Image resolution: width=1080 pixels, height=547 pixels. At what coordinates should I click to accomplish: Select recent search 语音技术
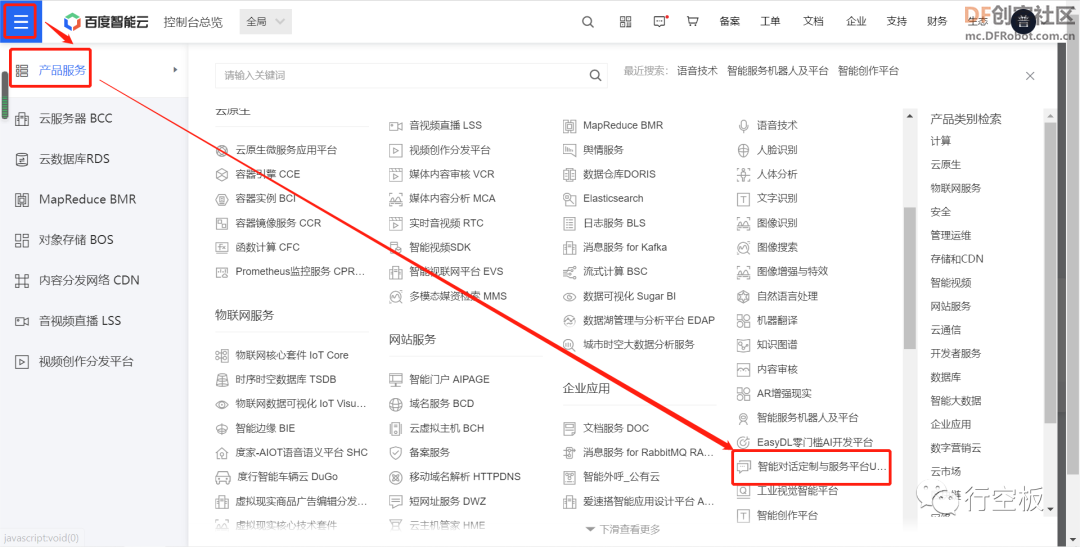coord(697,70)
